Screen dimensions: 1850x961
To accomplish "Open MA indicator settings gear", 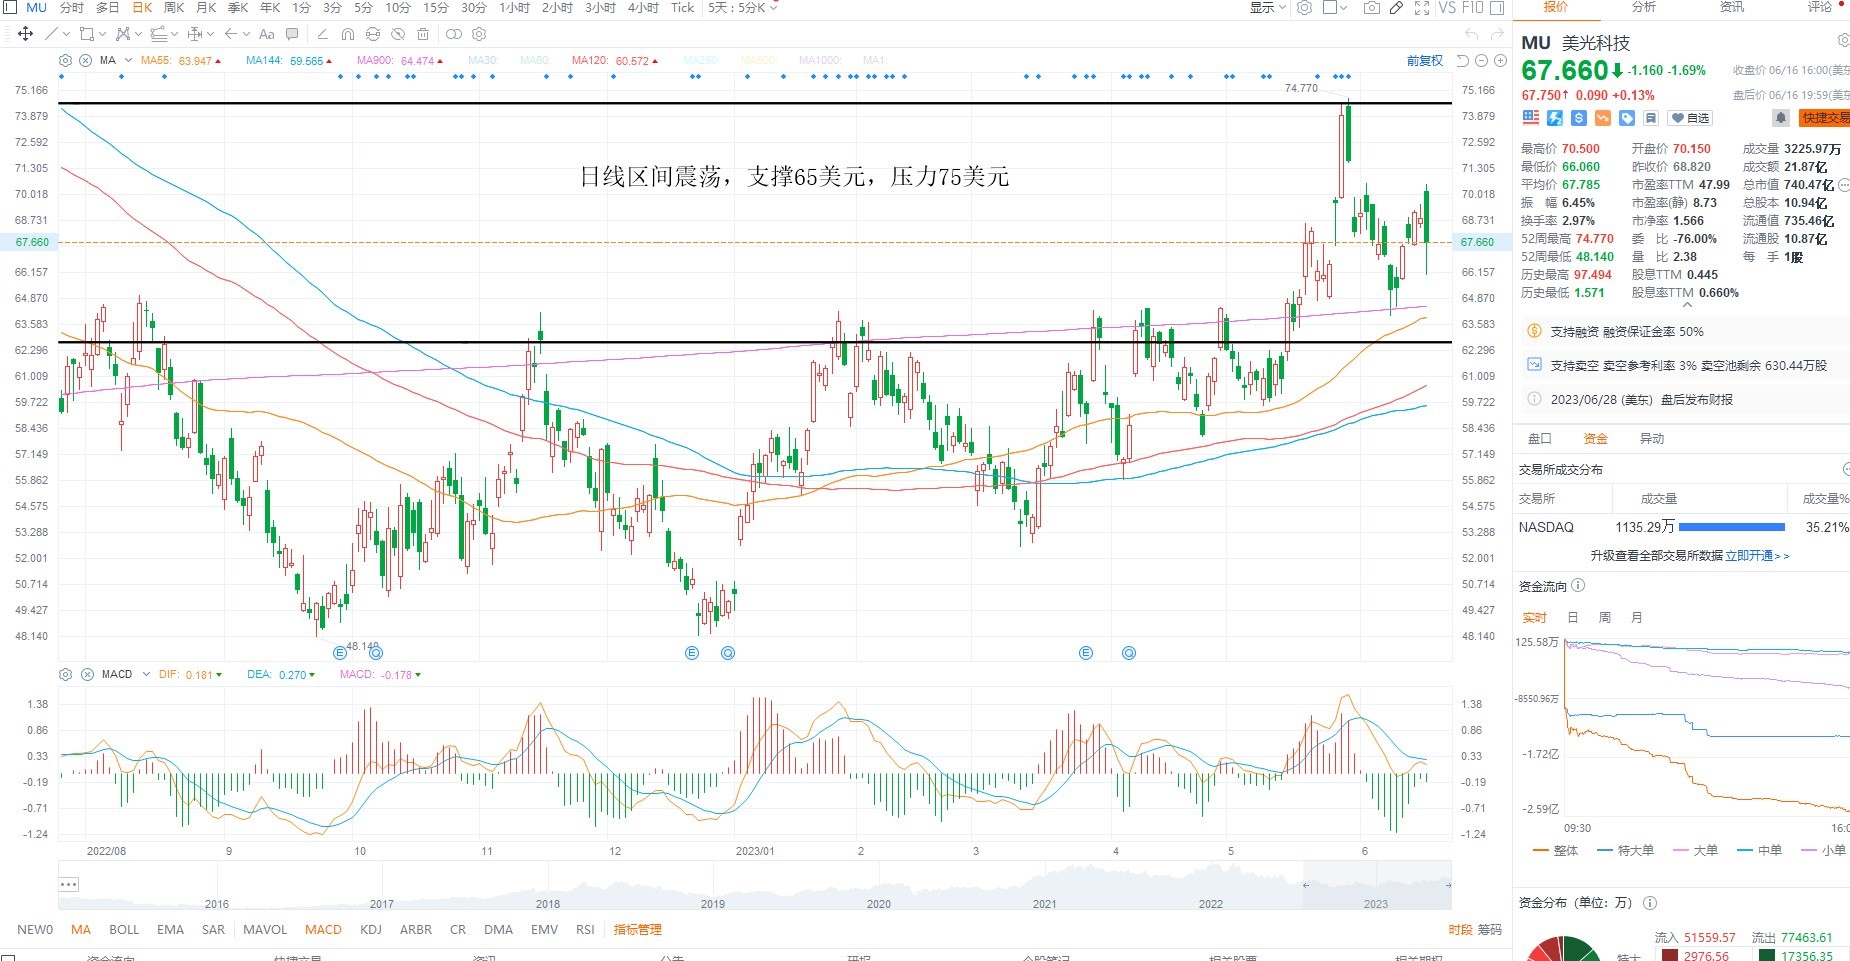I will (x=65, y=60).
